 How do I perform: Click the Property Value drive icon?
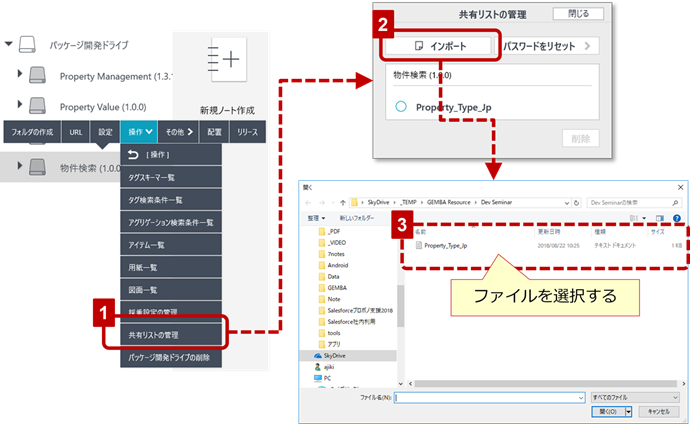click(37, 106)
